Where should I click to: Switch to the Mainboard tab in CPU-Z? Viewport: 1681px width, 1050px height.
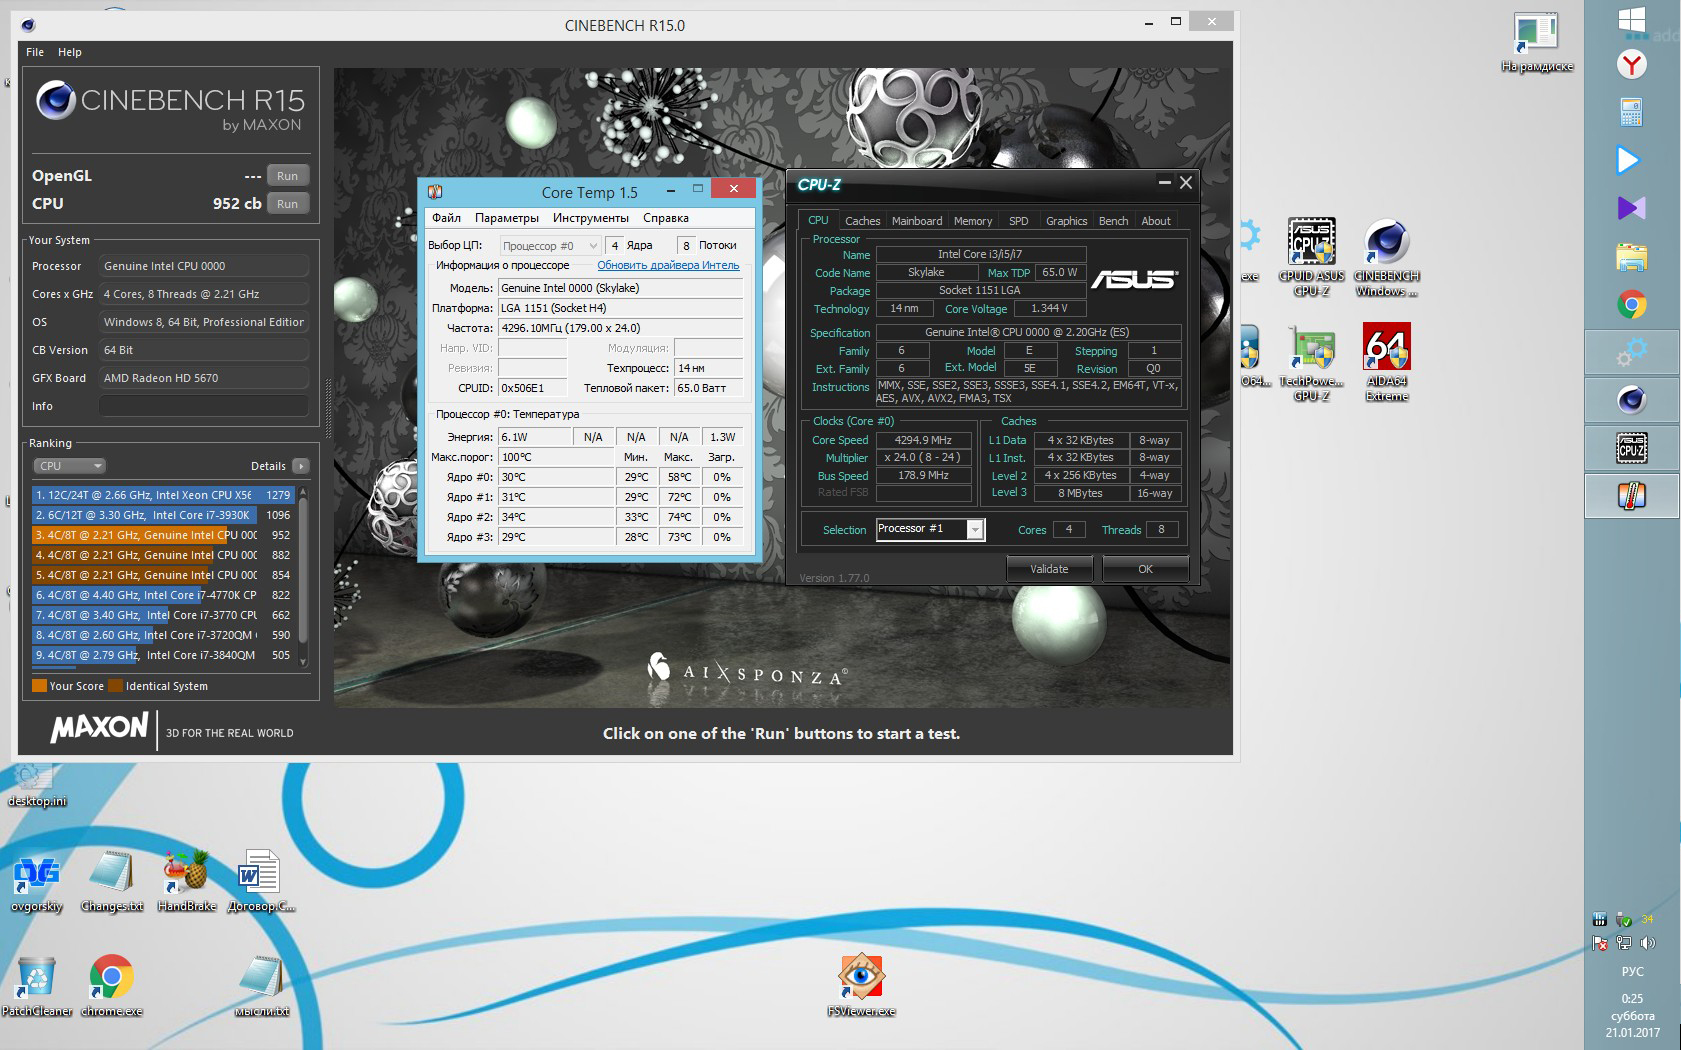click(917, 221)
